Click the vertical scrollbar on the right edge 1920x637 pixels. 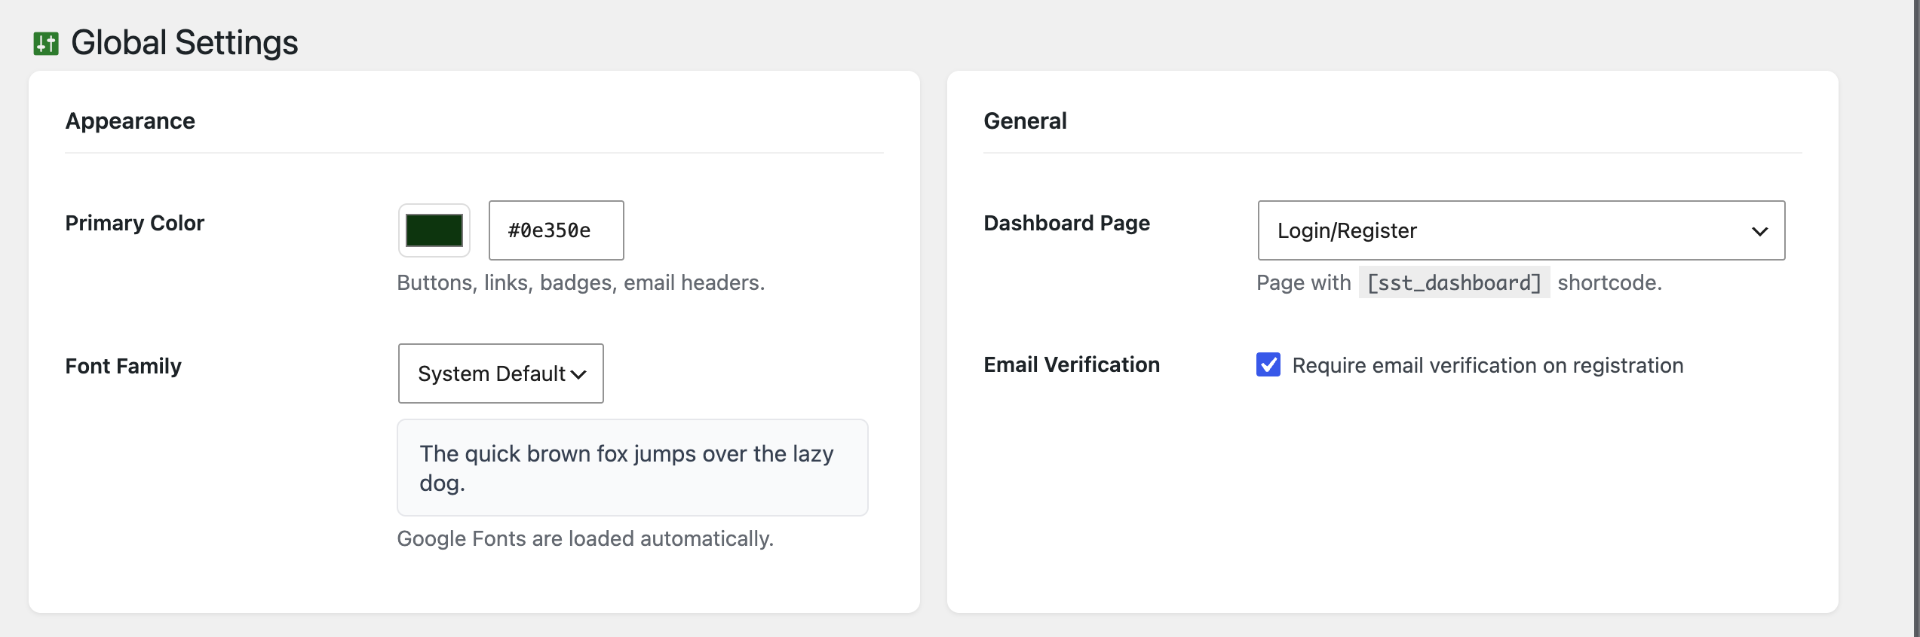(1914, 318)
